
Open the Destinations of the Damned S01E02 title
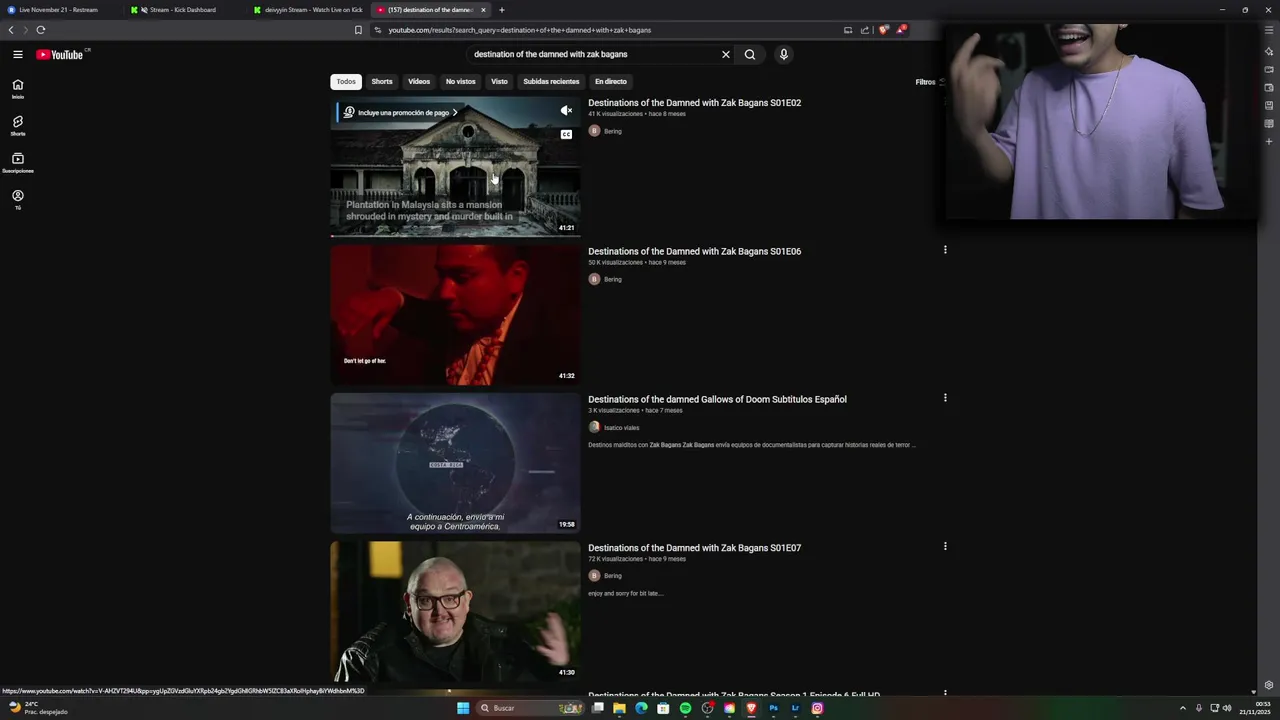694,103
